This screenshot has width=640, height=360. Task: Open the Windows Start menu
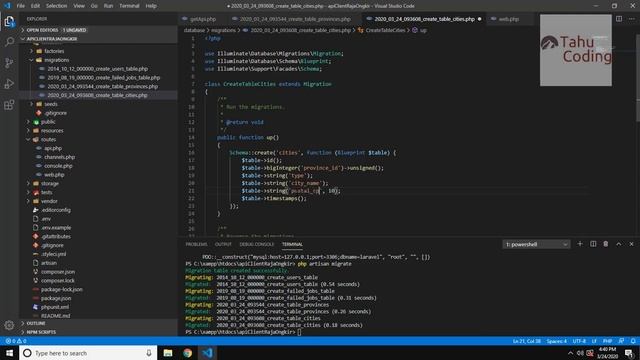pyautogui.click(x=9, y=353)
